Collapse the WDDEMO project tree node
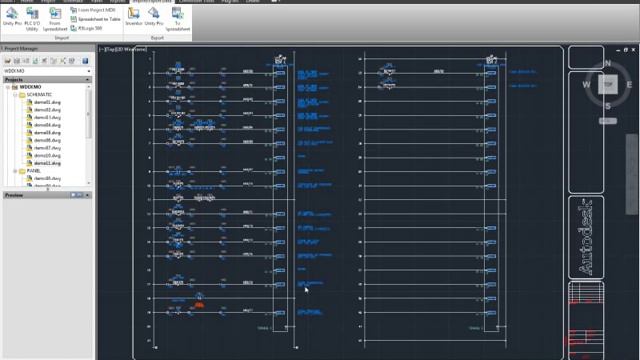 (8, 87)
